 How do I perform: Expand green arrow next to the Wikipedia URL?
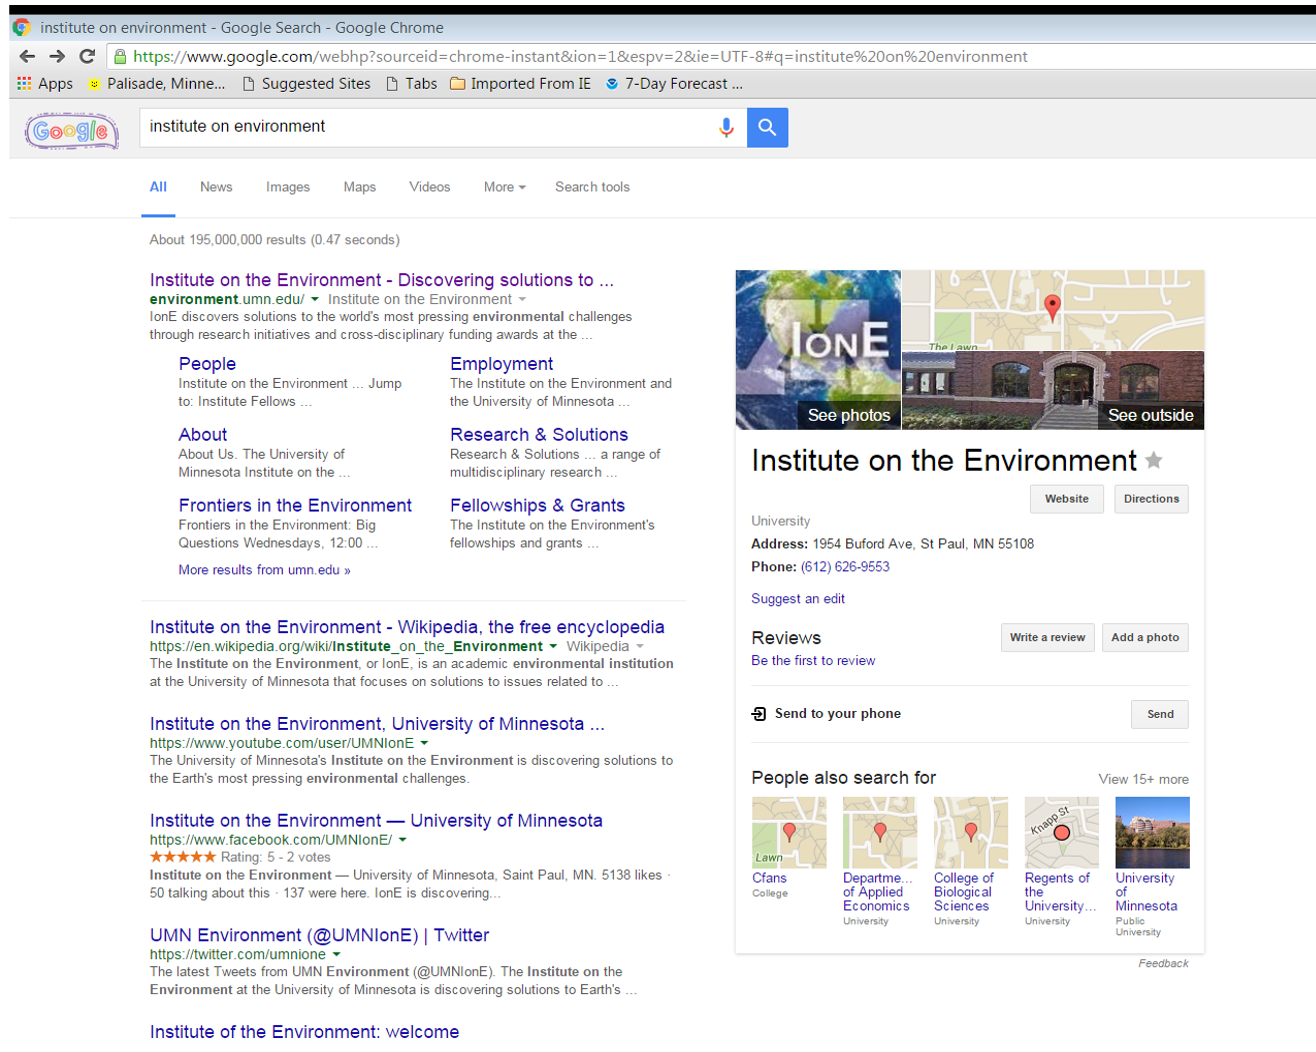[553, 646]
